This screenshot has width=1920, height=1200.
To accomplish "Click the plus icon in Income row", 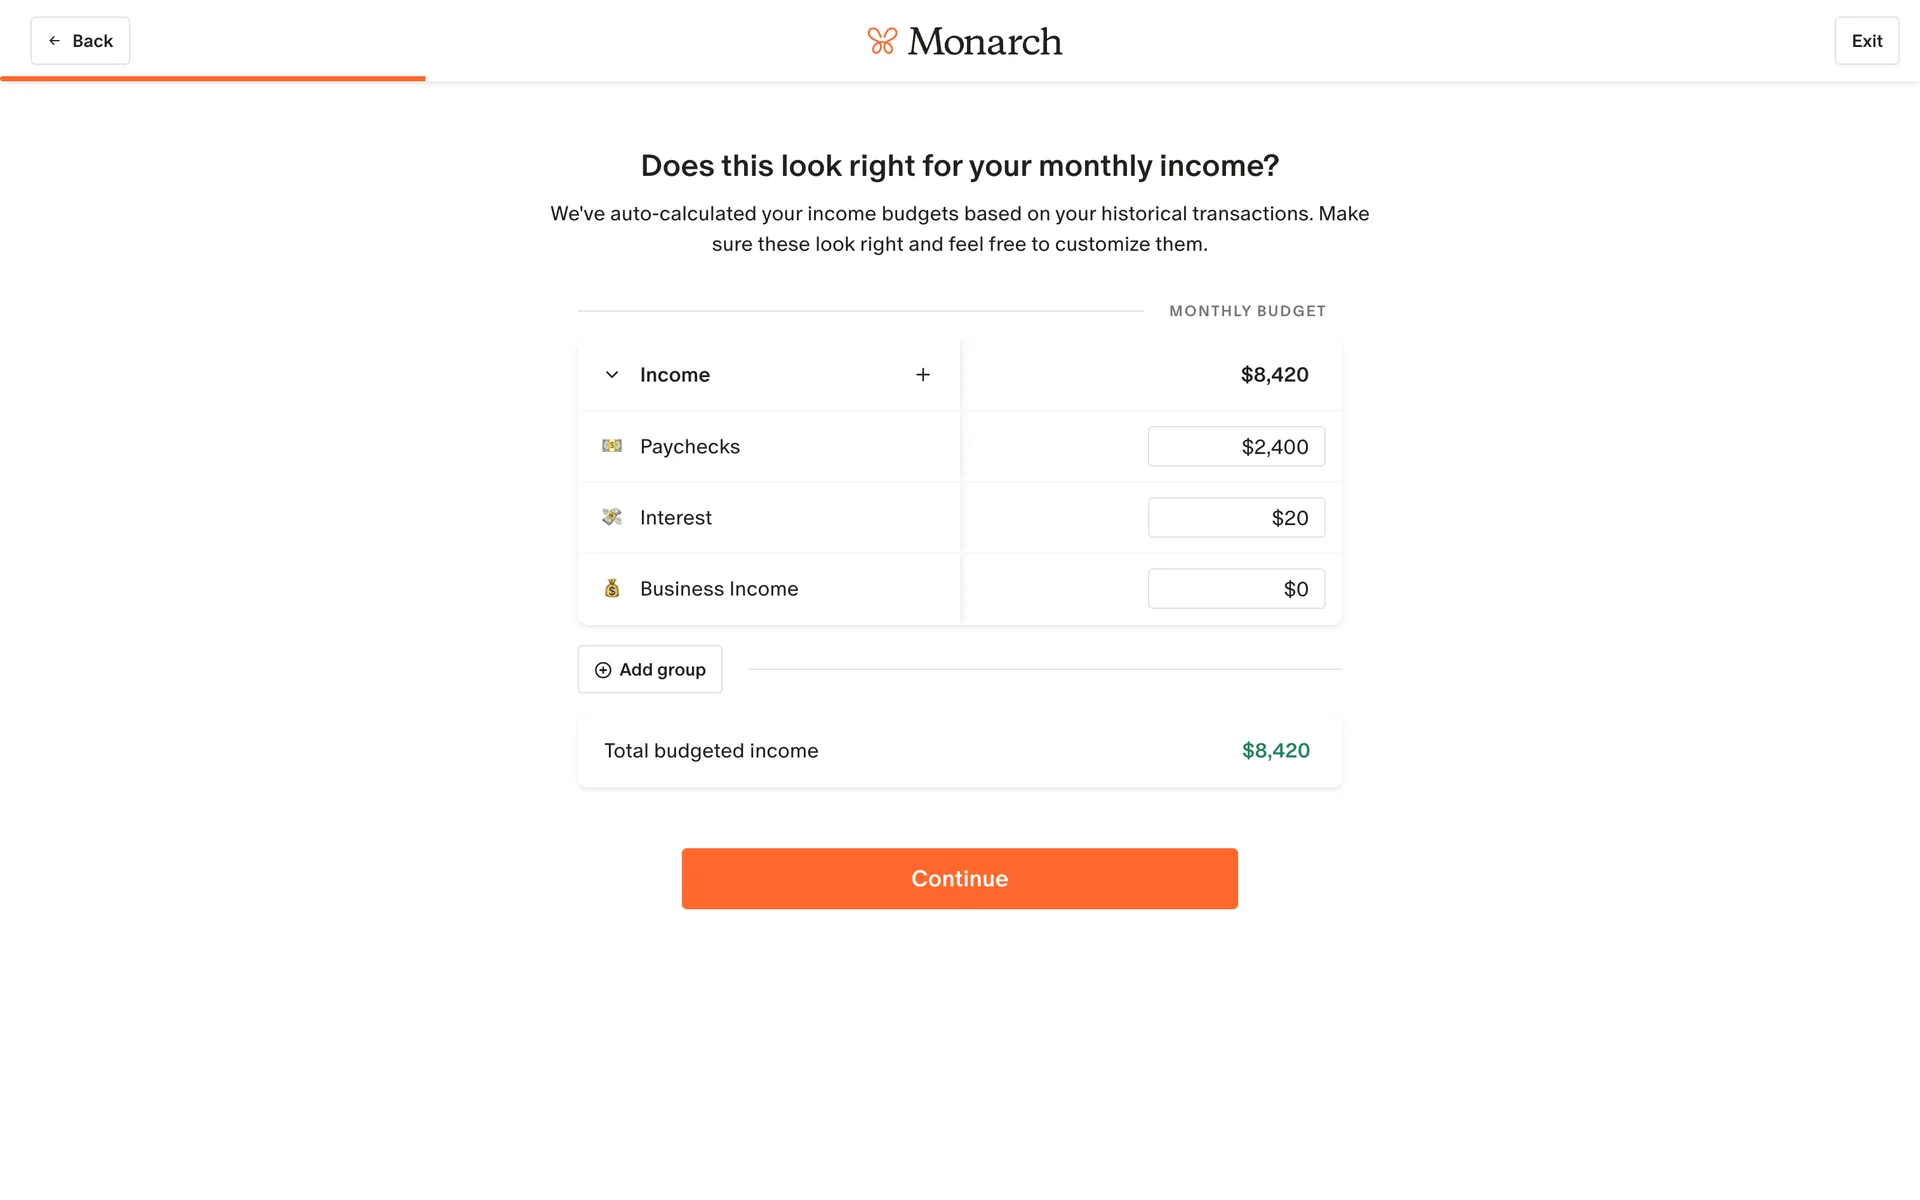I will coord(923,375).
